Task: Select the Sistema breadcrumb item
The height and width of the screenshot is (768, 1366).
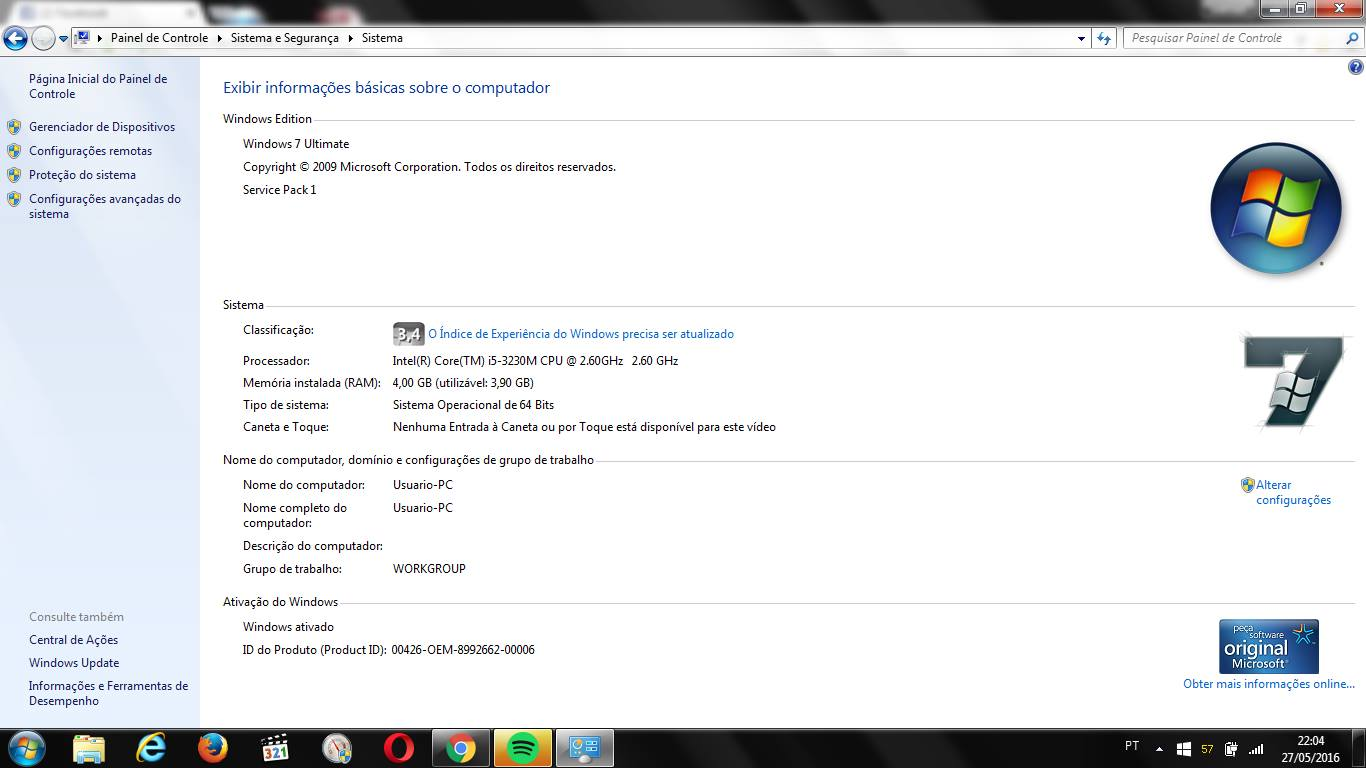Action: click(382, 38)
